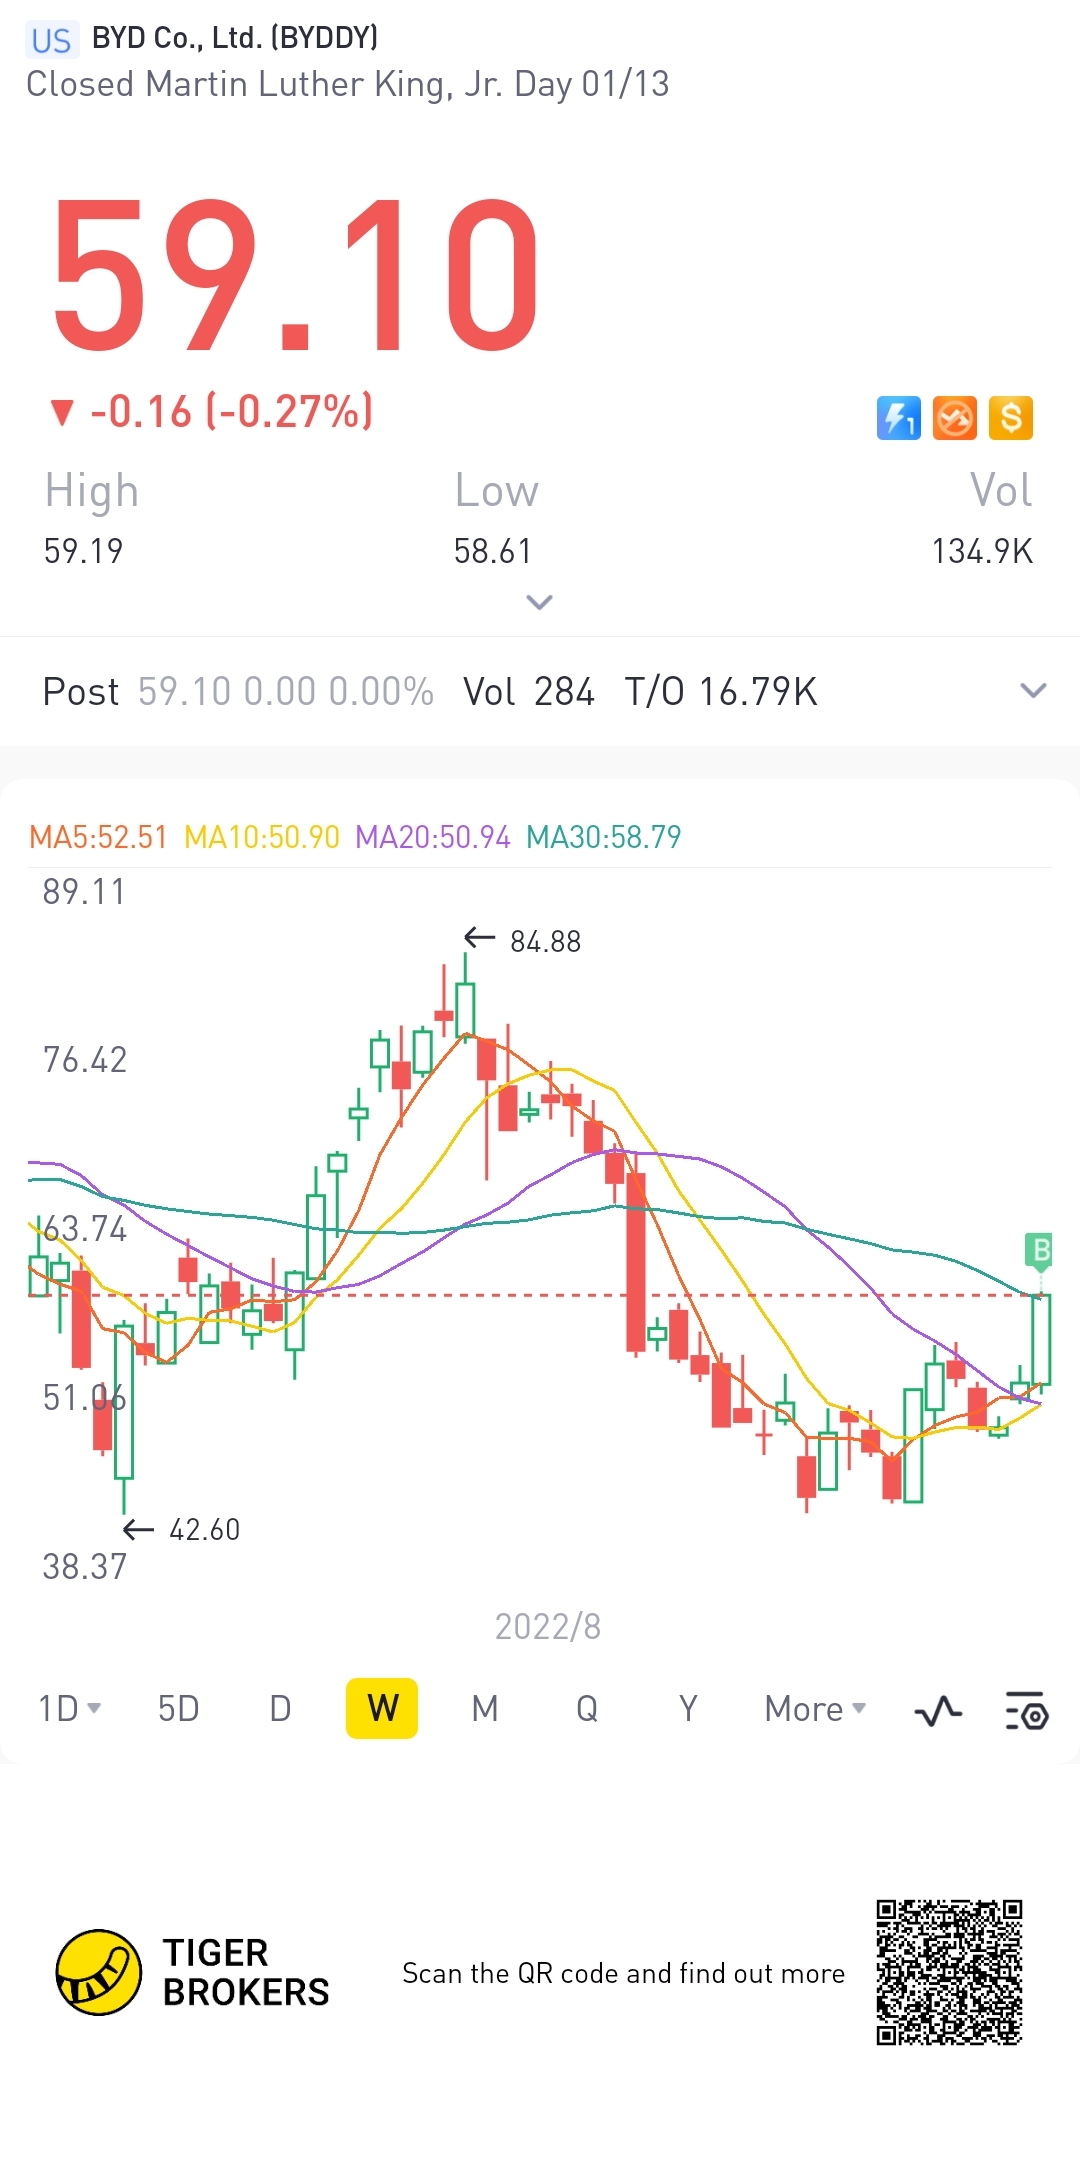
Task: Tap the 76.42 axis price label
Action: click(x=84, y=1060)
